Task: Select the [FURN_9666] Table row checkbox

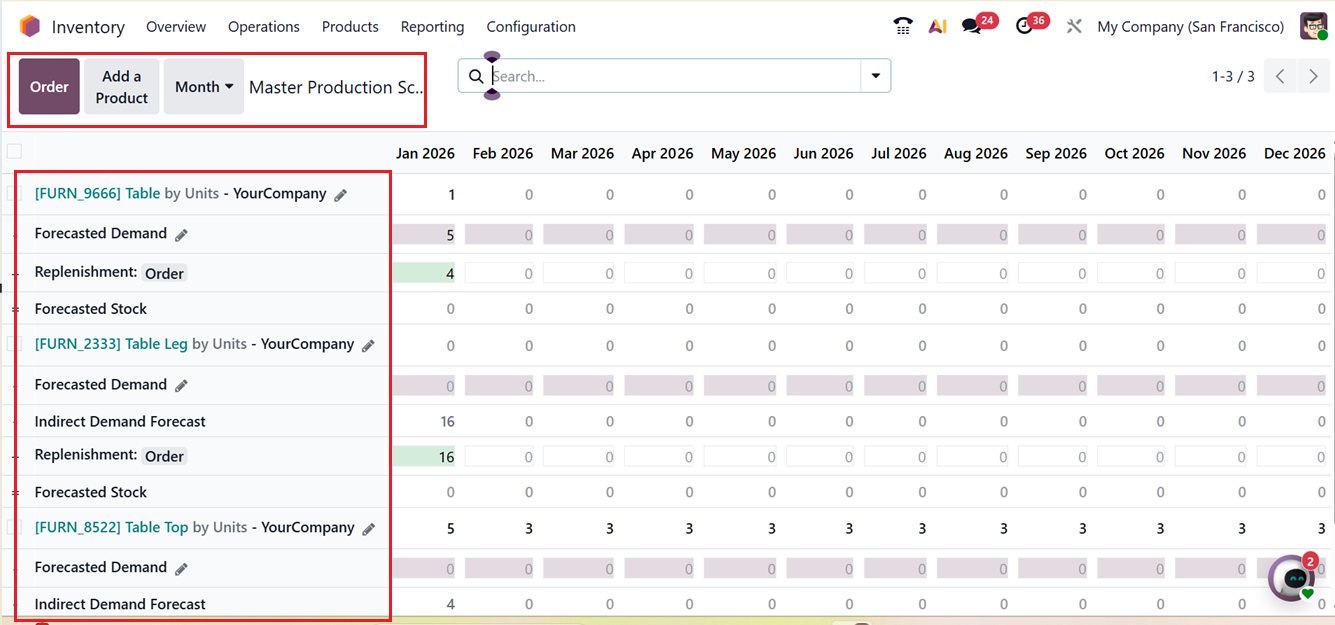Action: click(x=14, y=194)
